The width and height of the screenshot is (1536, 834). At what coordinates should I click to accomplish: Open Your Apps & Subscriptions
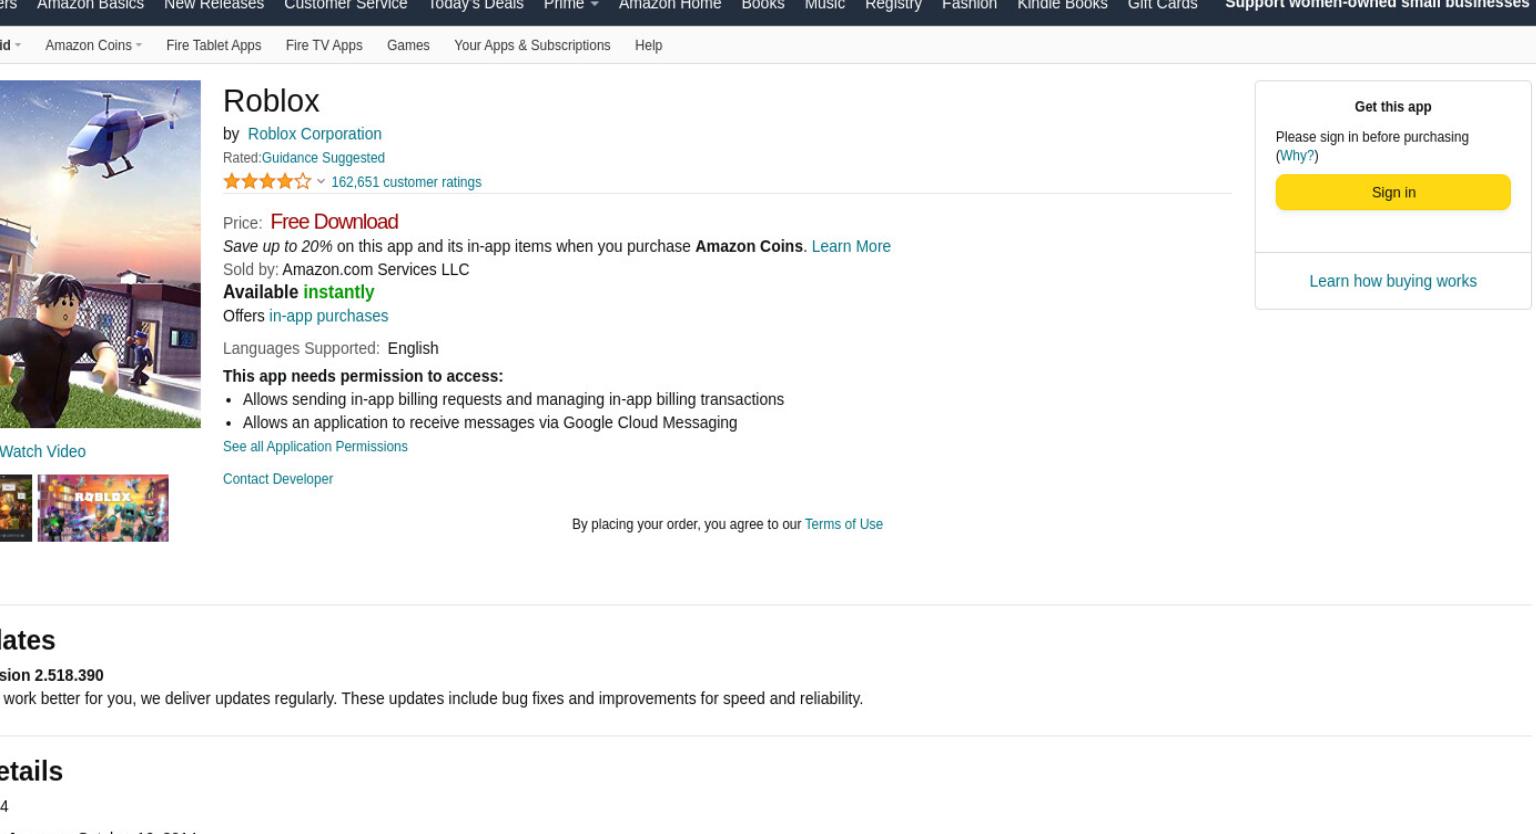click(x=532, y=45)
